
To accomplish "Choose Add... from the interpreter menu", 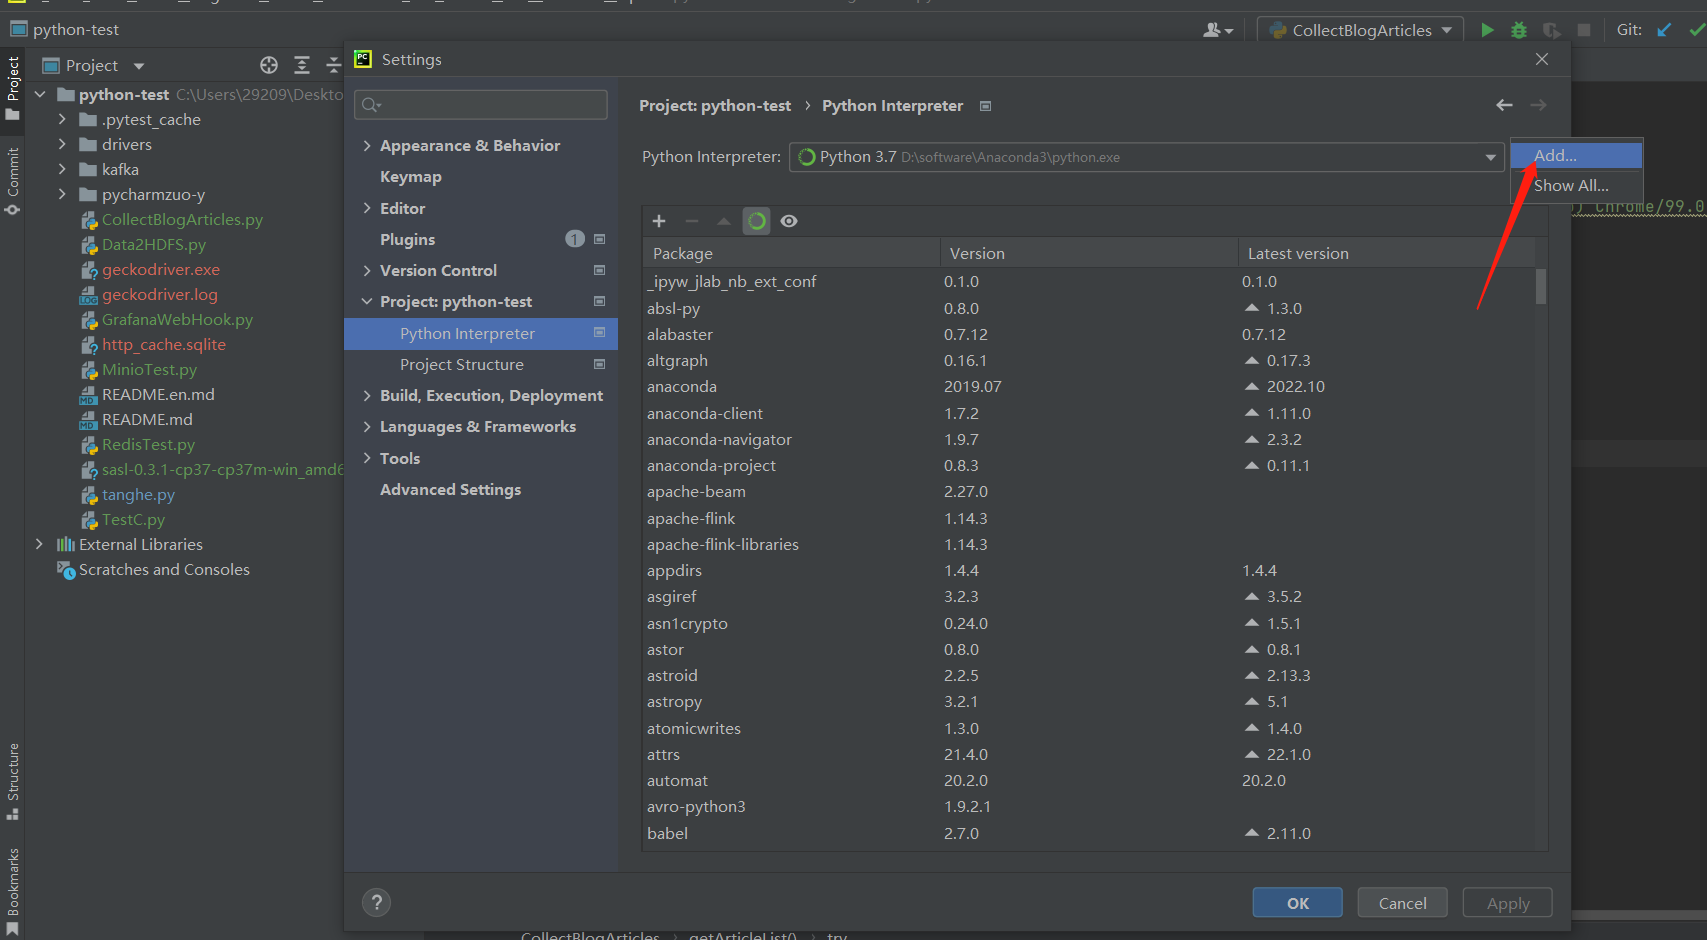I will 1576,155.
